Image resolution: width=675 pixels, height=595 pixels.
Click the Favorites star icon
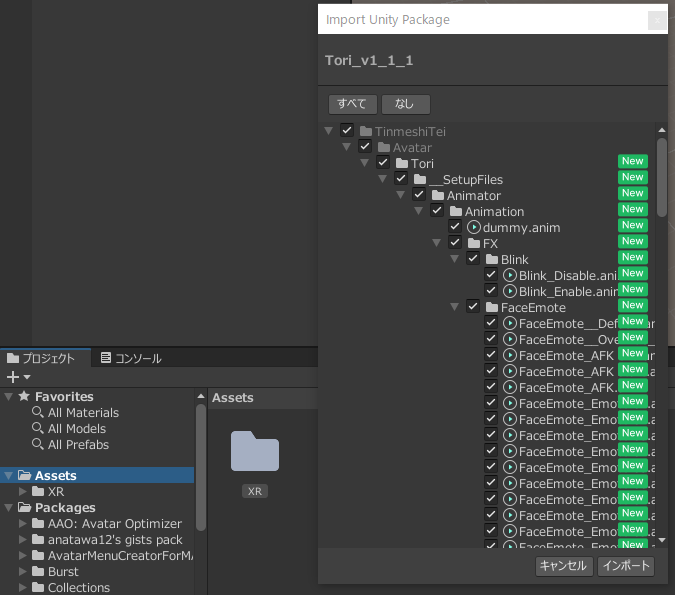(x=24, y=396)
